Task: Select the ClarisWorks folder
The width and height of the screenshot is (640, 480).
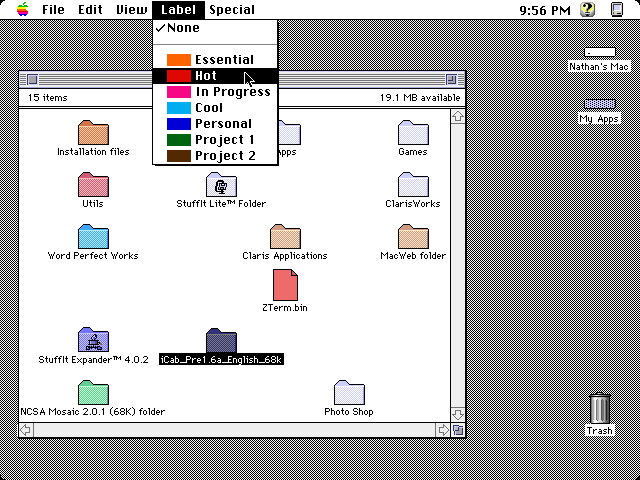Action: point(413,185)
